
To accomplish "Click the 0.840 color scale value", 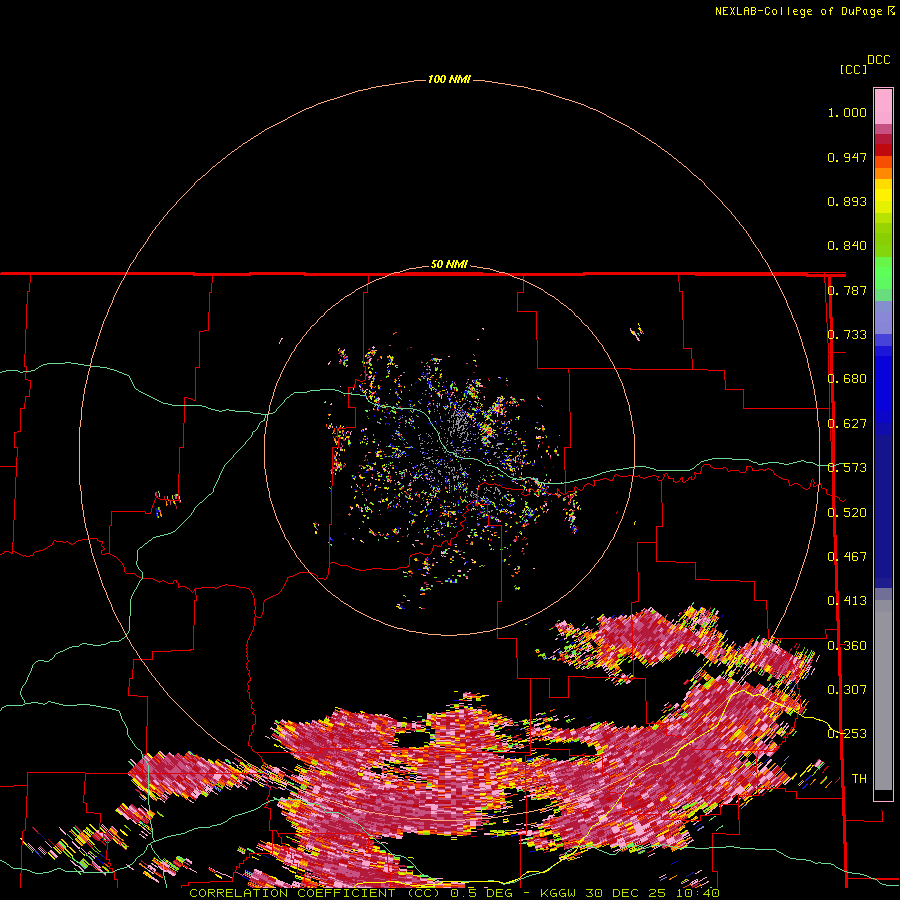I will coord(847,246).
